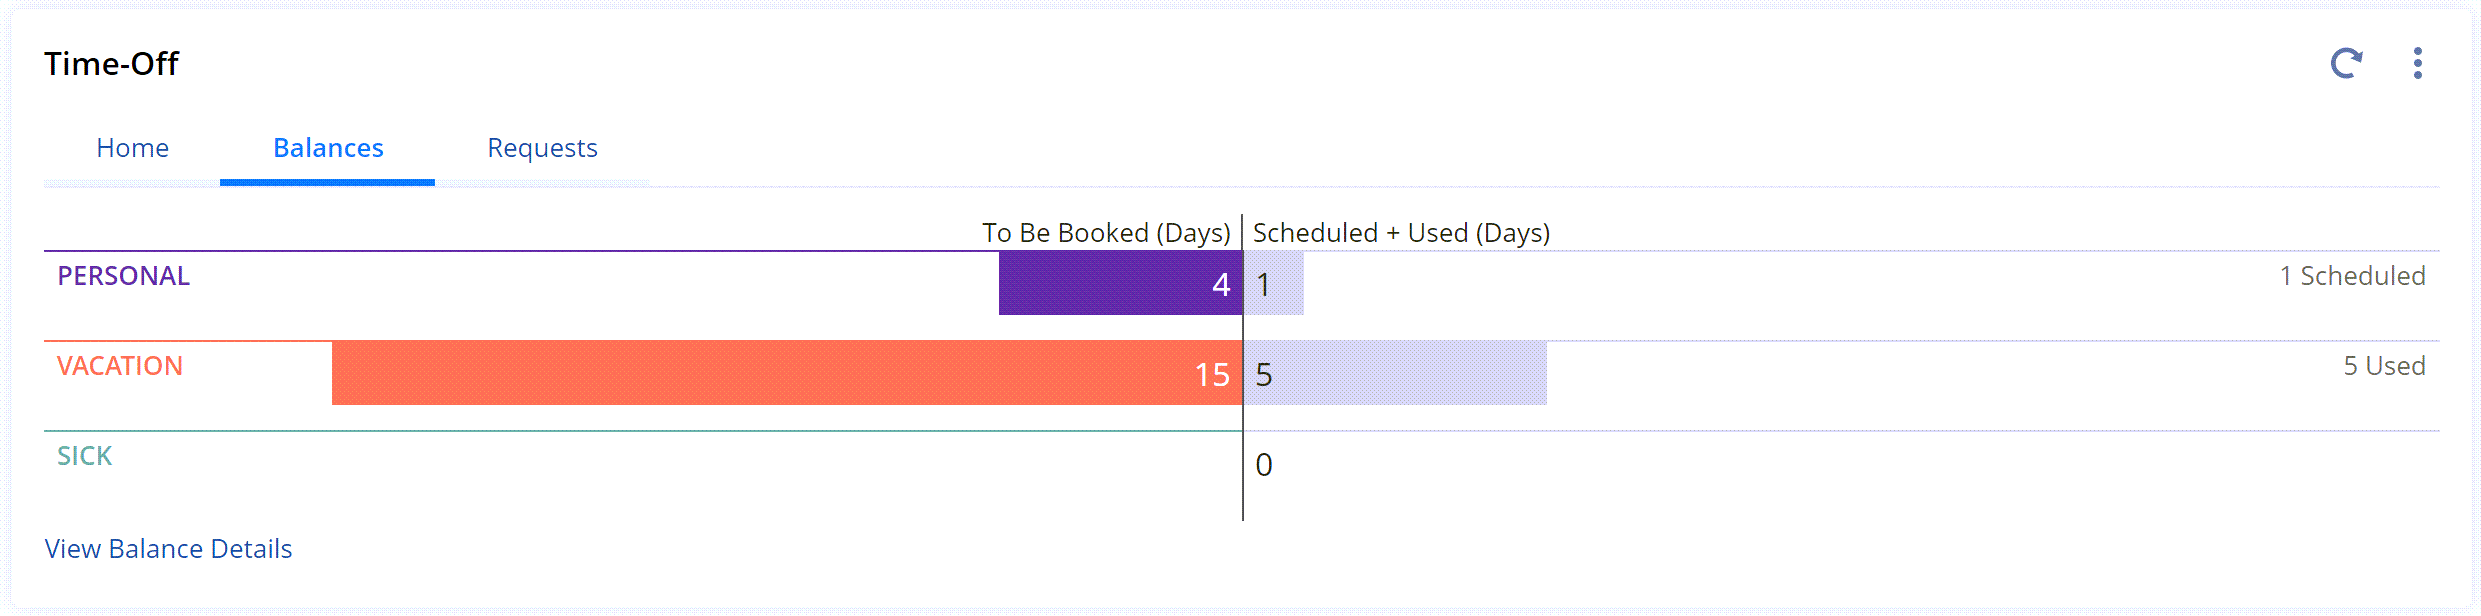
Task: Expand more actions via the three-dot menu
Action: pyautogui.click(x=2419, y=63)
